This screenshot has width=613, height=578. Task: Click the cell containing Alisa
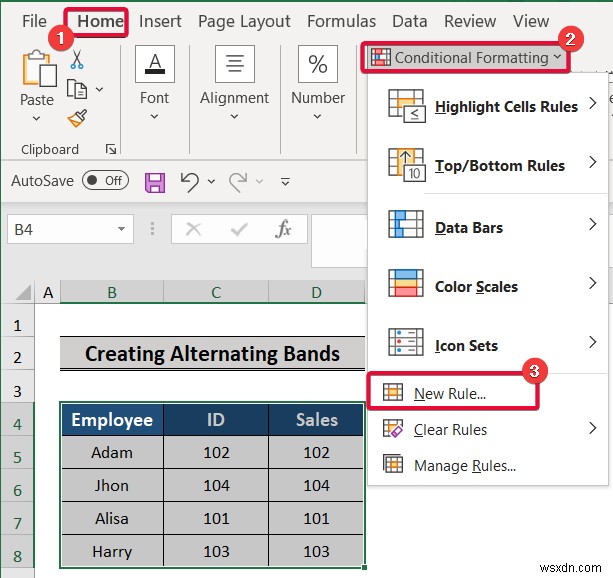112,519
